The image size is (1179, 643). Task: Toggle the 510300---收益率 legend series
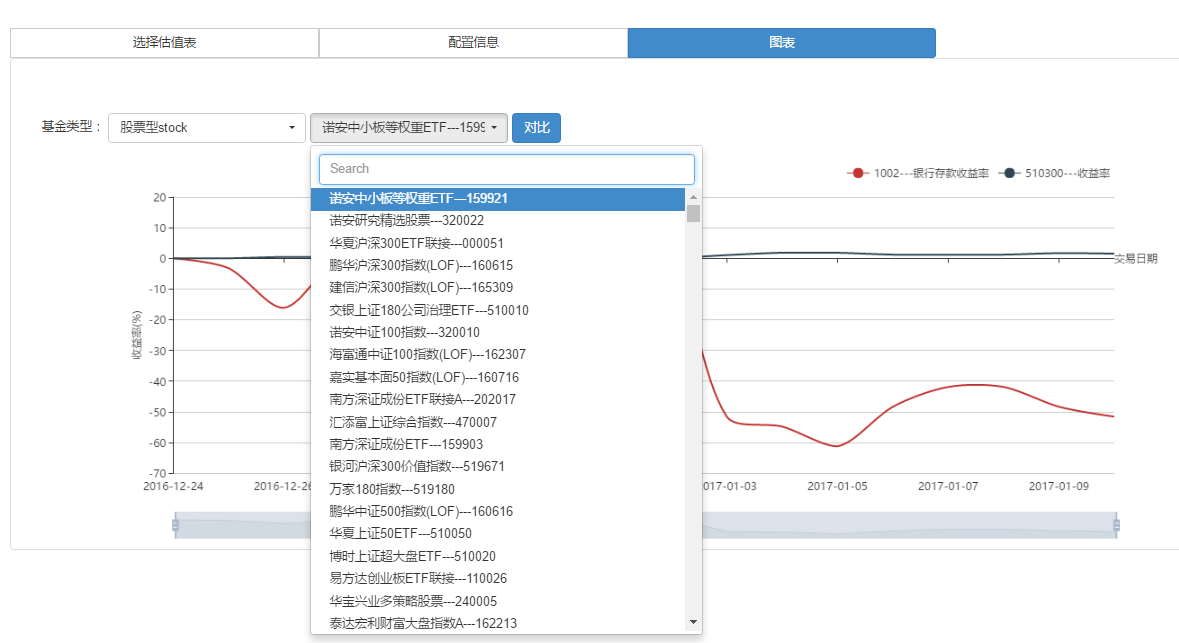point(1054,174)
